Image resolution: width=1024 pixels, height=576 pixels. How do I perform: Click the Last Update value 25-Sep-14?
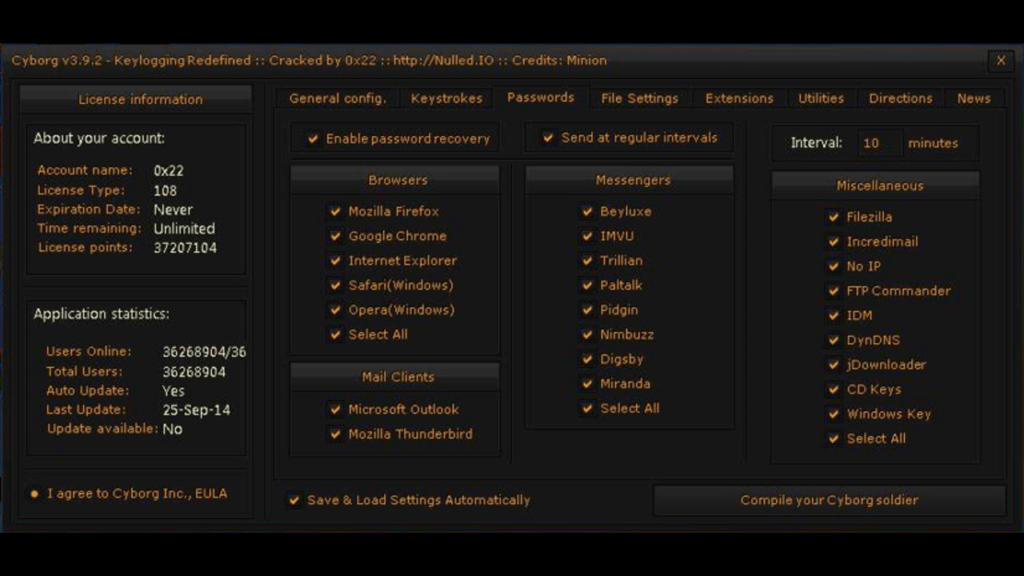pyautogui.click(x=197, y=410)
